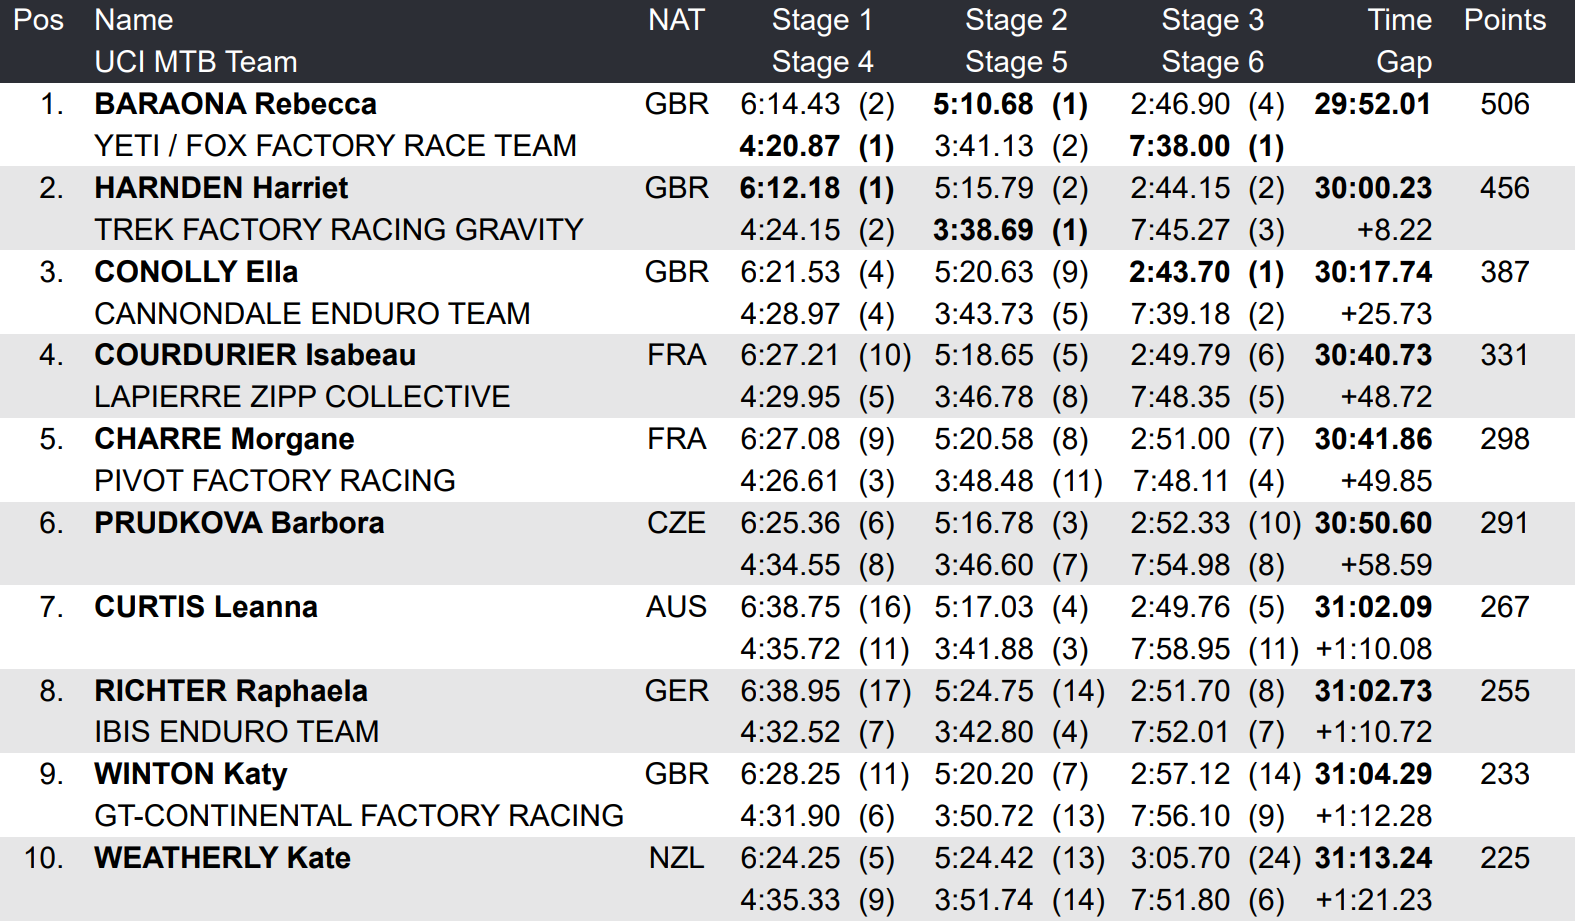Click the Name column header
This screenshot has width=1575, height=924.
pyautogui.click(x=133, y=20)
